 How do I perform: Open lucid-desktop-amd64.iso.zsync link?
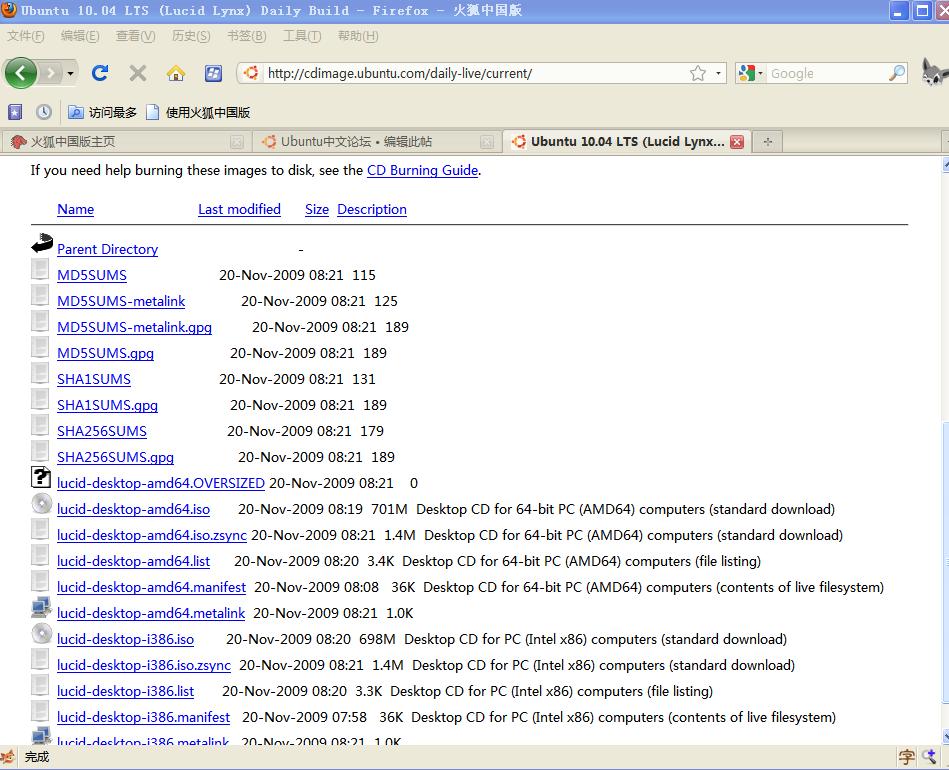[x=151, y=536]
